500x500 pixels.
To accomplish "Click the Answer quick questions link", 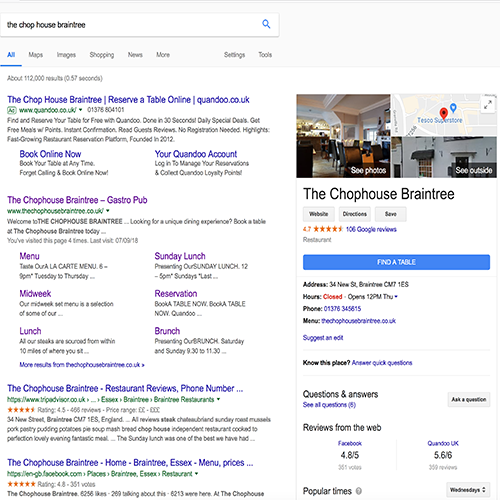I will coord(382,363).
